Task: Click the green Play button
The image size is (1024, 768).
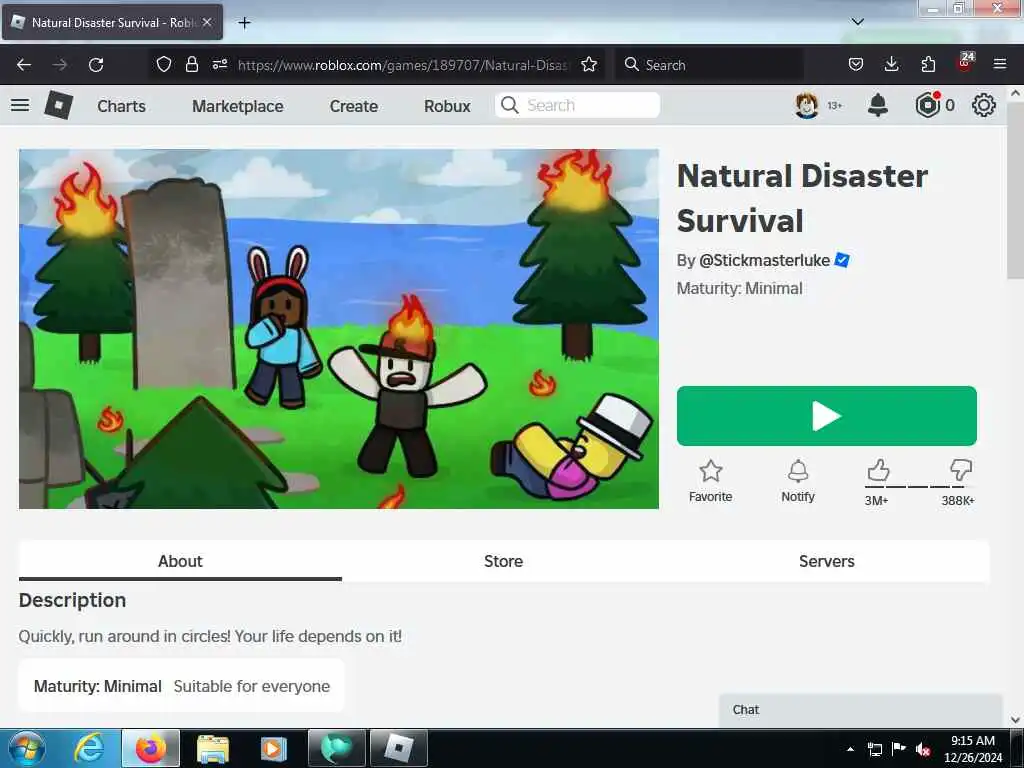Action: [826, 416]
